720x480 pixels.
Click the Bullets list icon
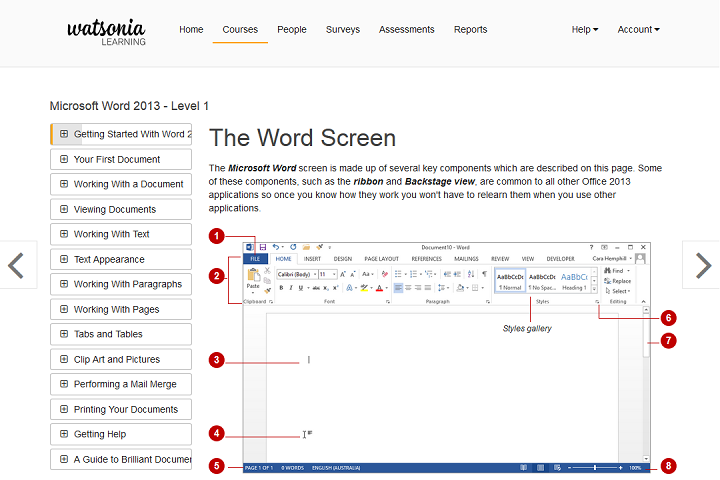(398, 274)
